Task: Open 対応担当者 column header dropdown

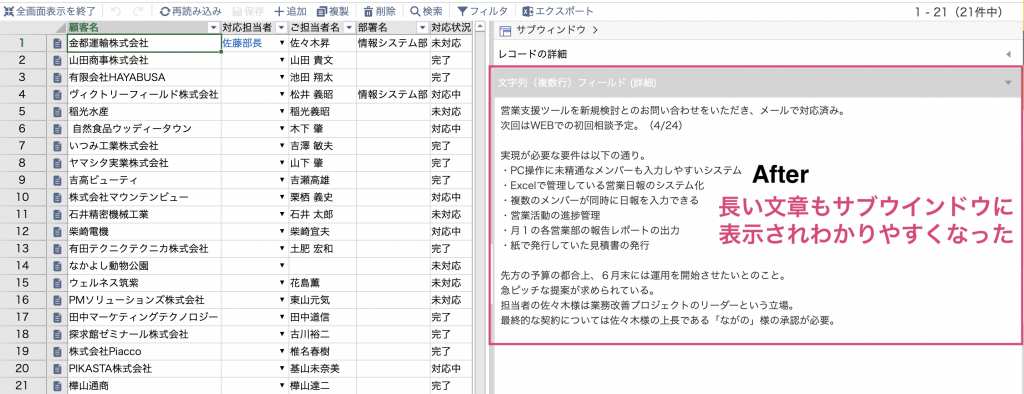Action: (x=281, y=27)
